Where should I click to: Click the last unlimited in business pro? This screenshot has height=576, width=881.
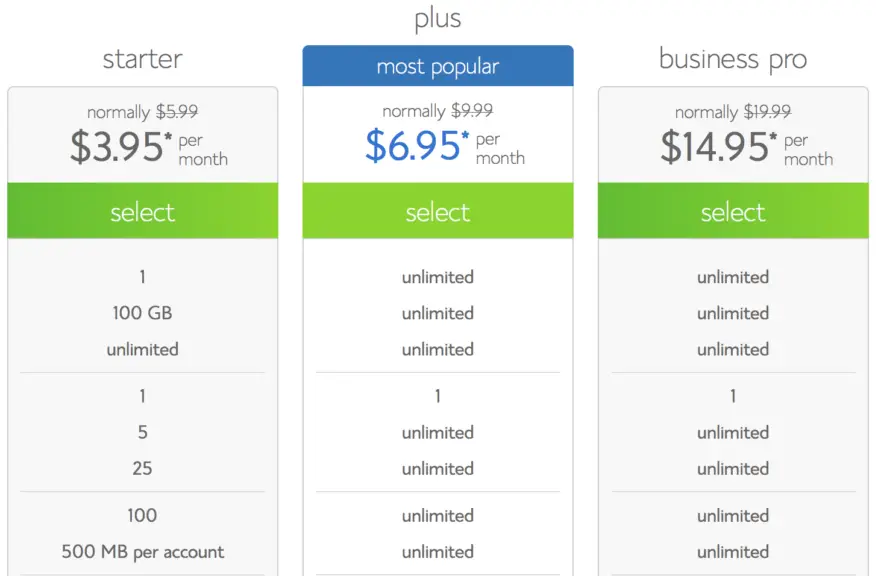click(x=733, y=552)
